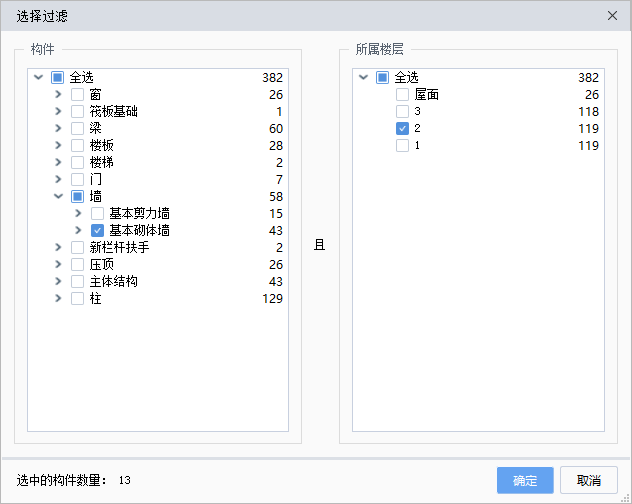The image size is (632, 504).
Task: Close the 选择过滤 dialog
Action: [x=612, y=16]
